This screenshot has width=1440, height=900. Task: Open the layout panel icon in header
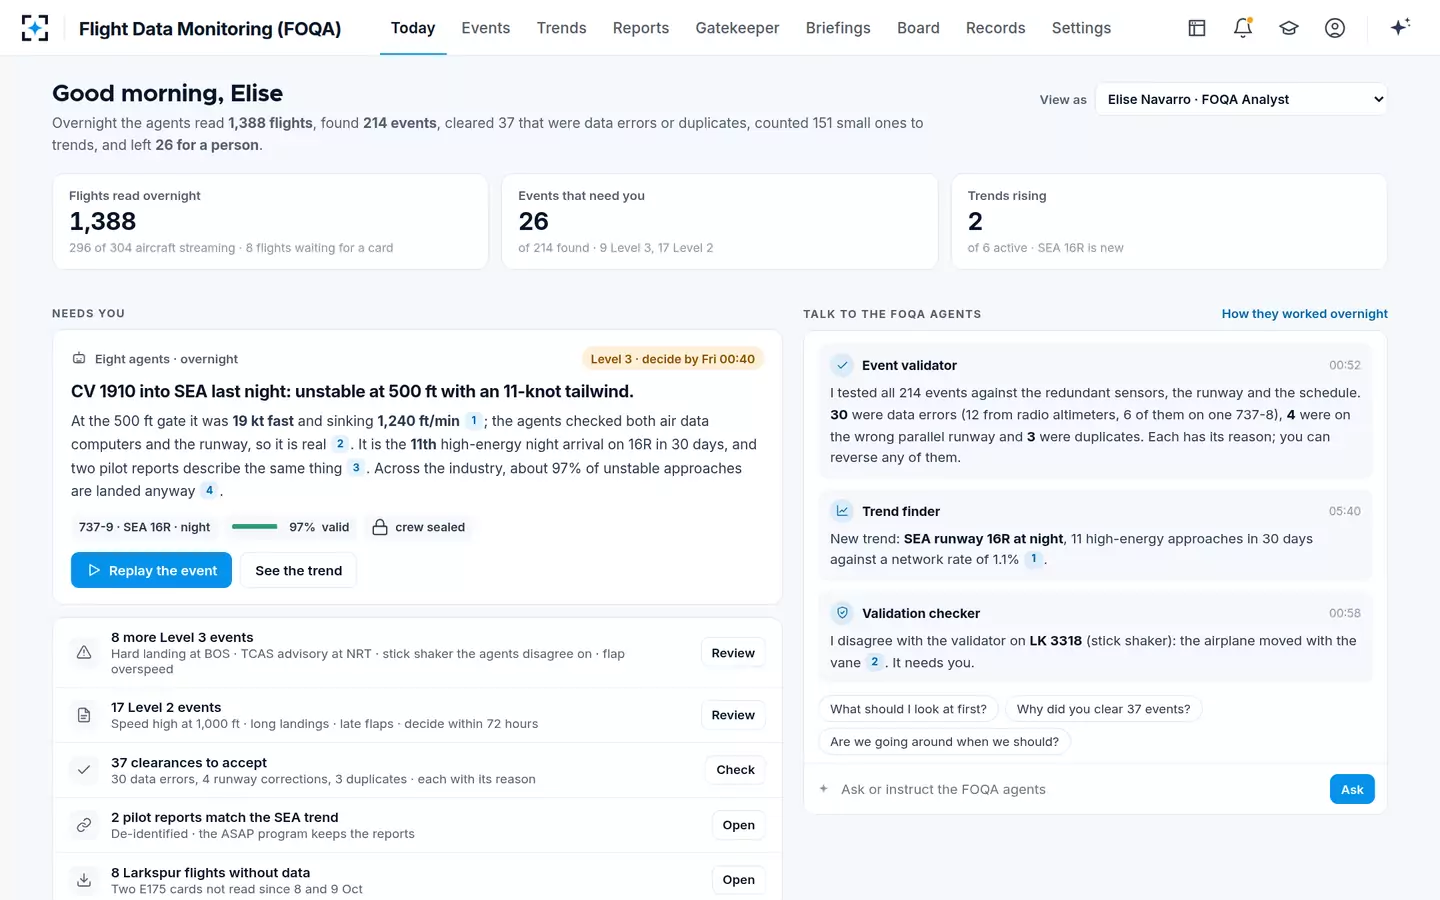(x=1197, y=28)
